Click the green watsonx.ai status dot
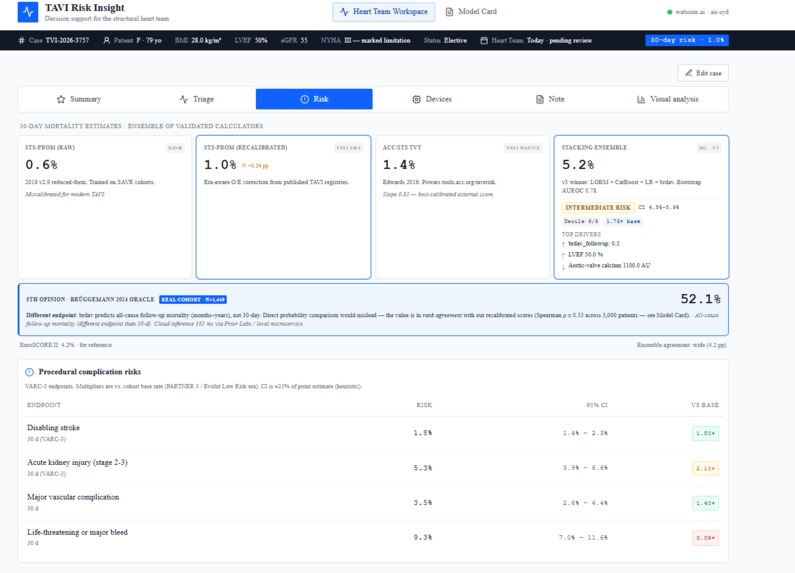 pos(669,12)
